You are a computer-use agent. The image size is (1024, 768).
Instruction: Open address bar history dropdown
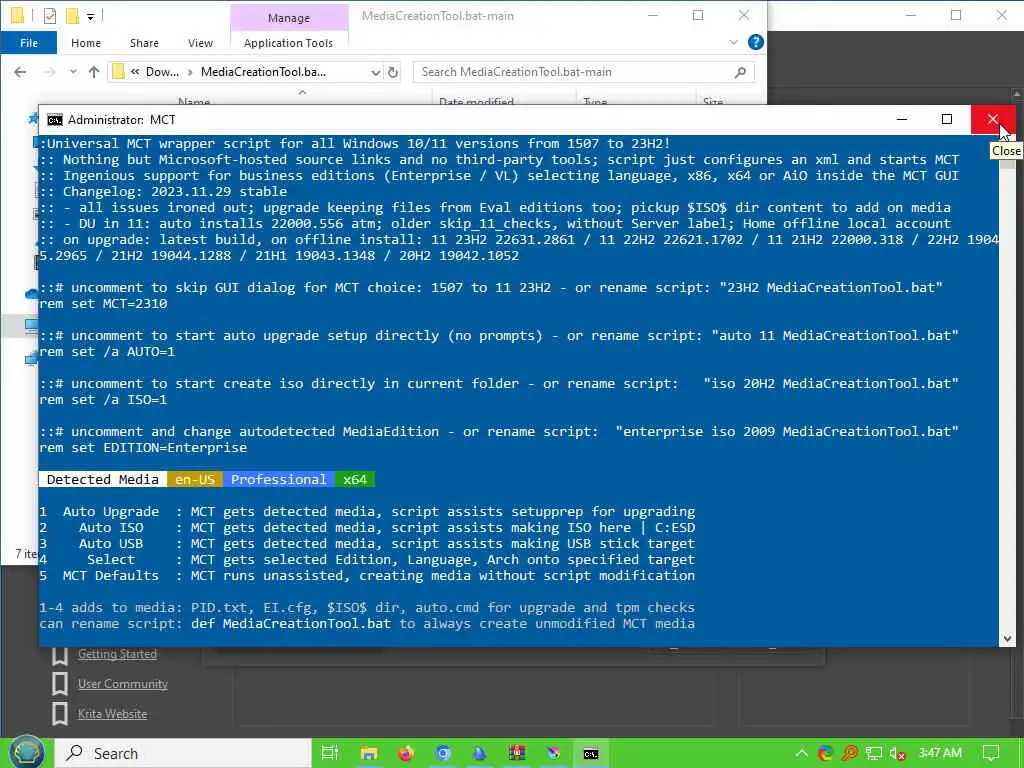point(376,72)
